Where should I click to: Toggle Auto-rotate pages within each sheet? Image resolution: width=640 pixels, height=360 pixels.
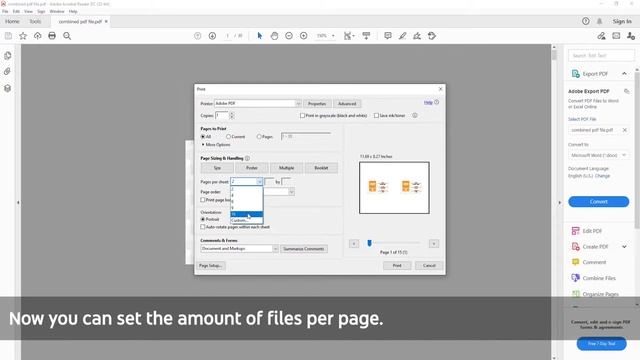pos(203,227)
